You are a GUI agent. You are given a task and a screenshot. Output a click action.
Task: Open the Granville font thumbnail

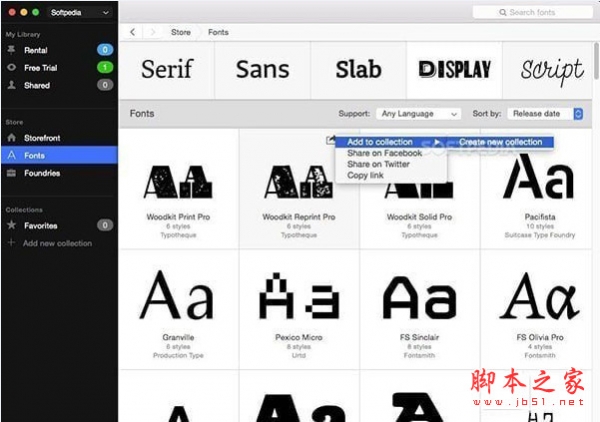coord(177,295)
